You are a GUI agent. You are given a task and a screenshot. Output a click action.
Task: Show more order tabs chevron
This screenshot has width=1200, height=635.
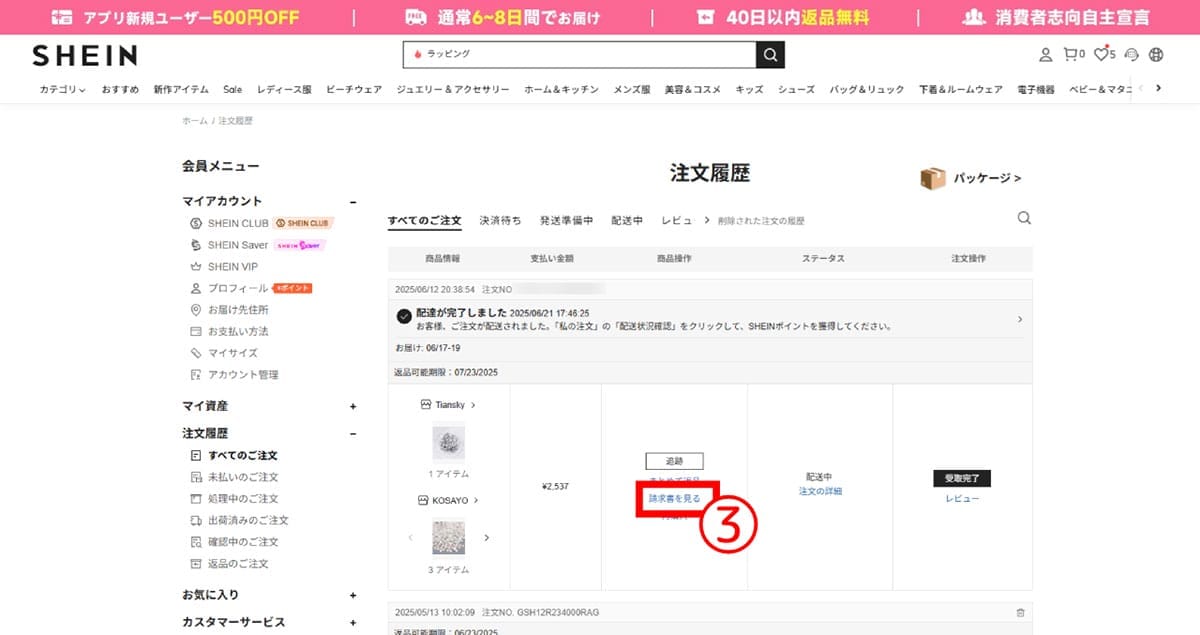(x=706, y=220)
